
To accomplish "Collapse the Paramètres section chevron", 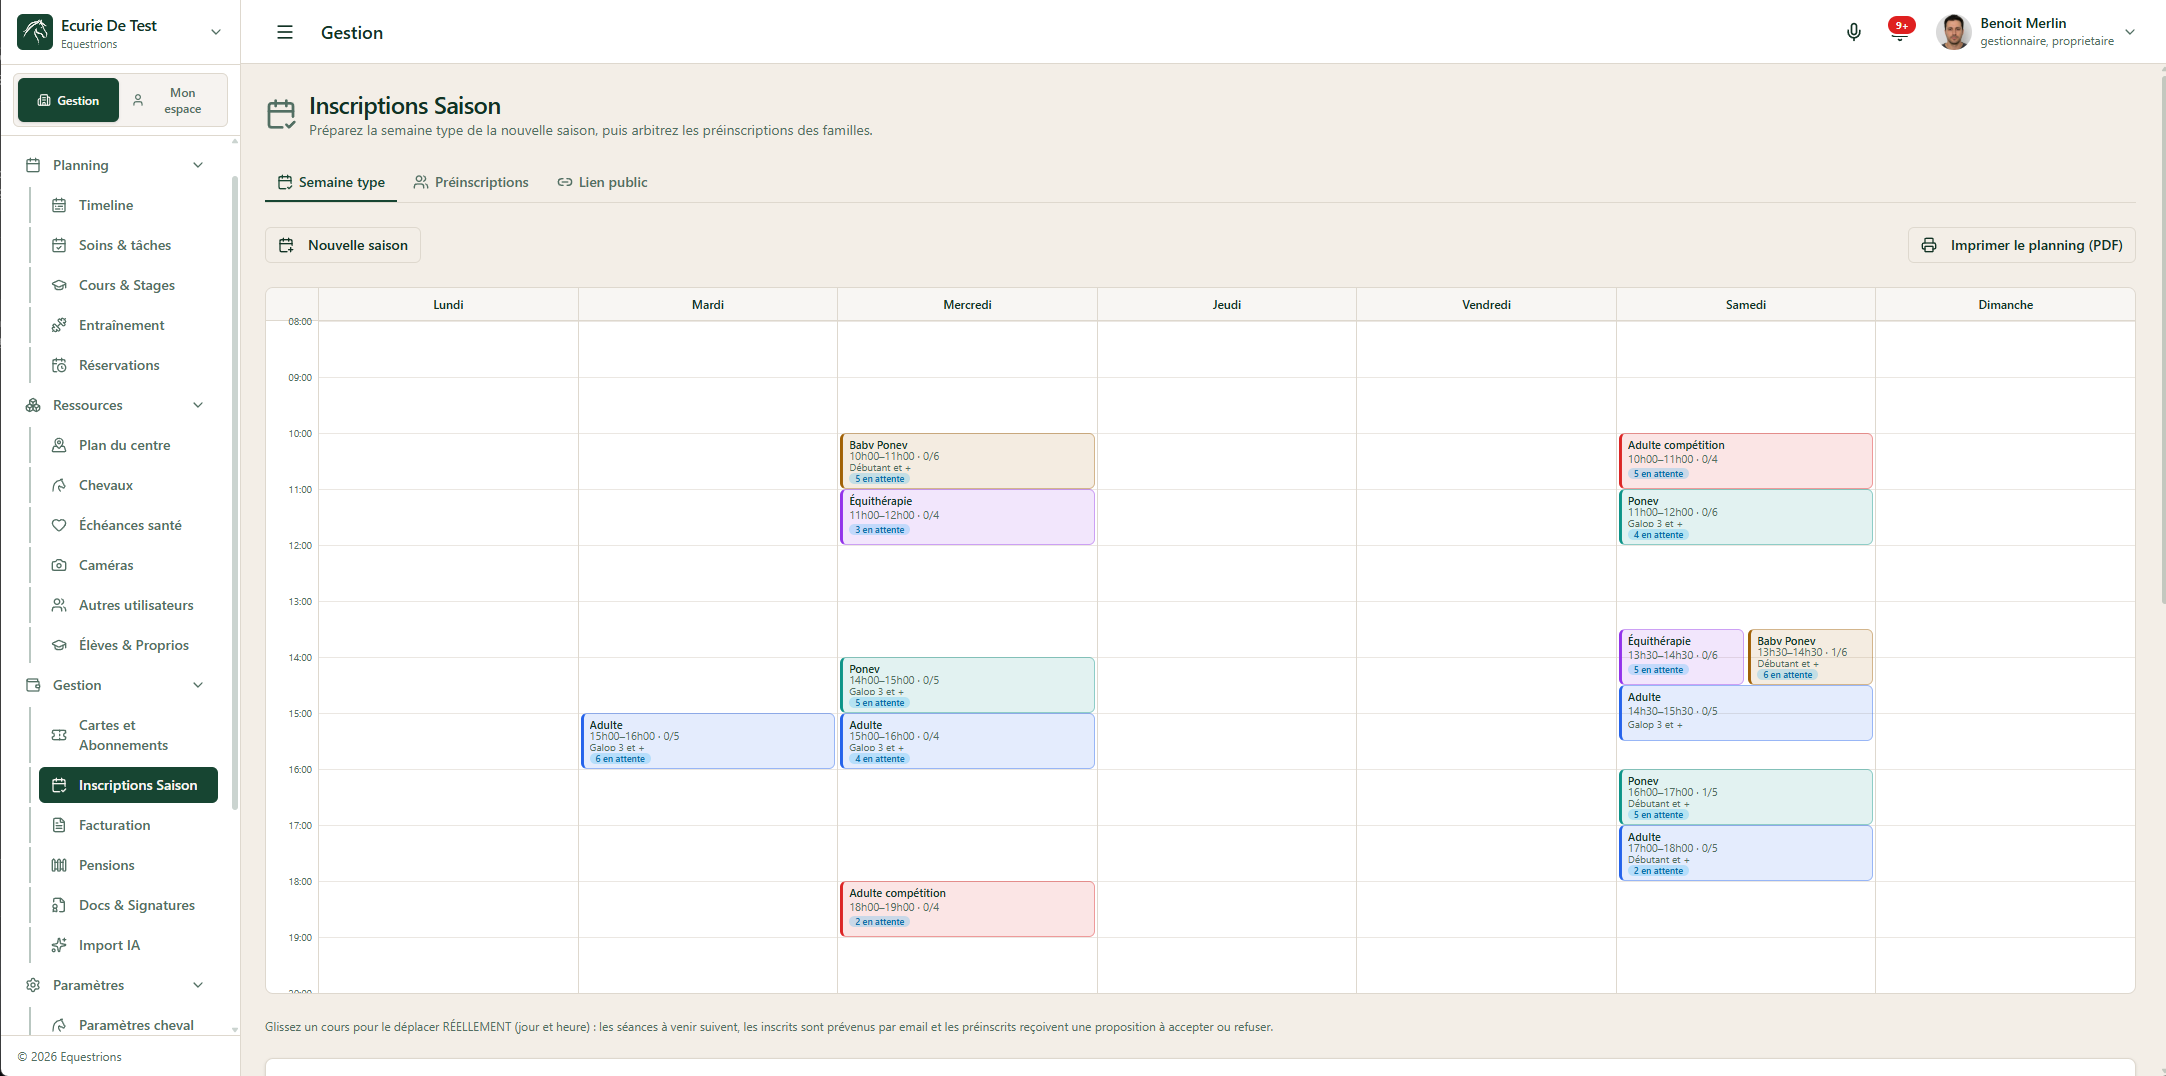I will 198,985.
